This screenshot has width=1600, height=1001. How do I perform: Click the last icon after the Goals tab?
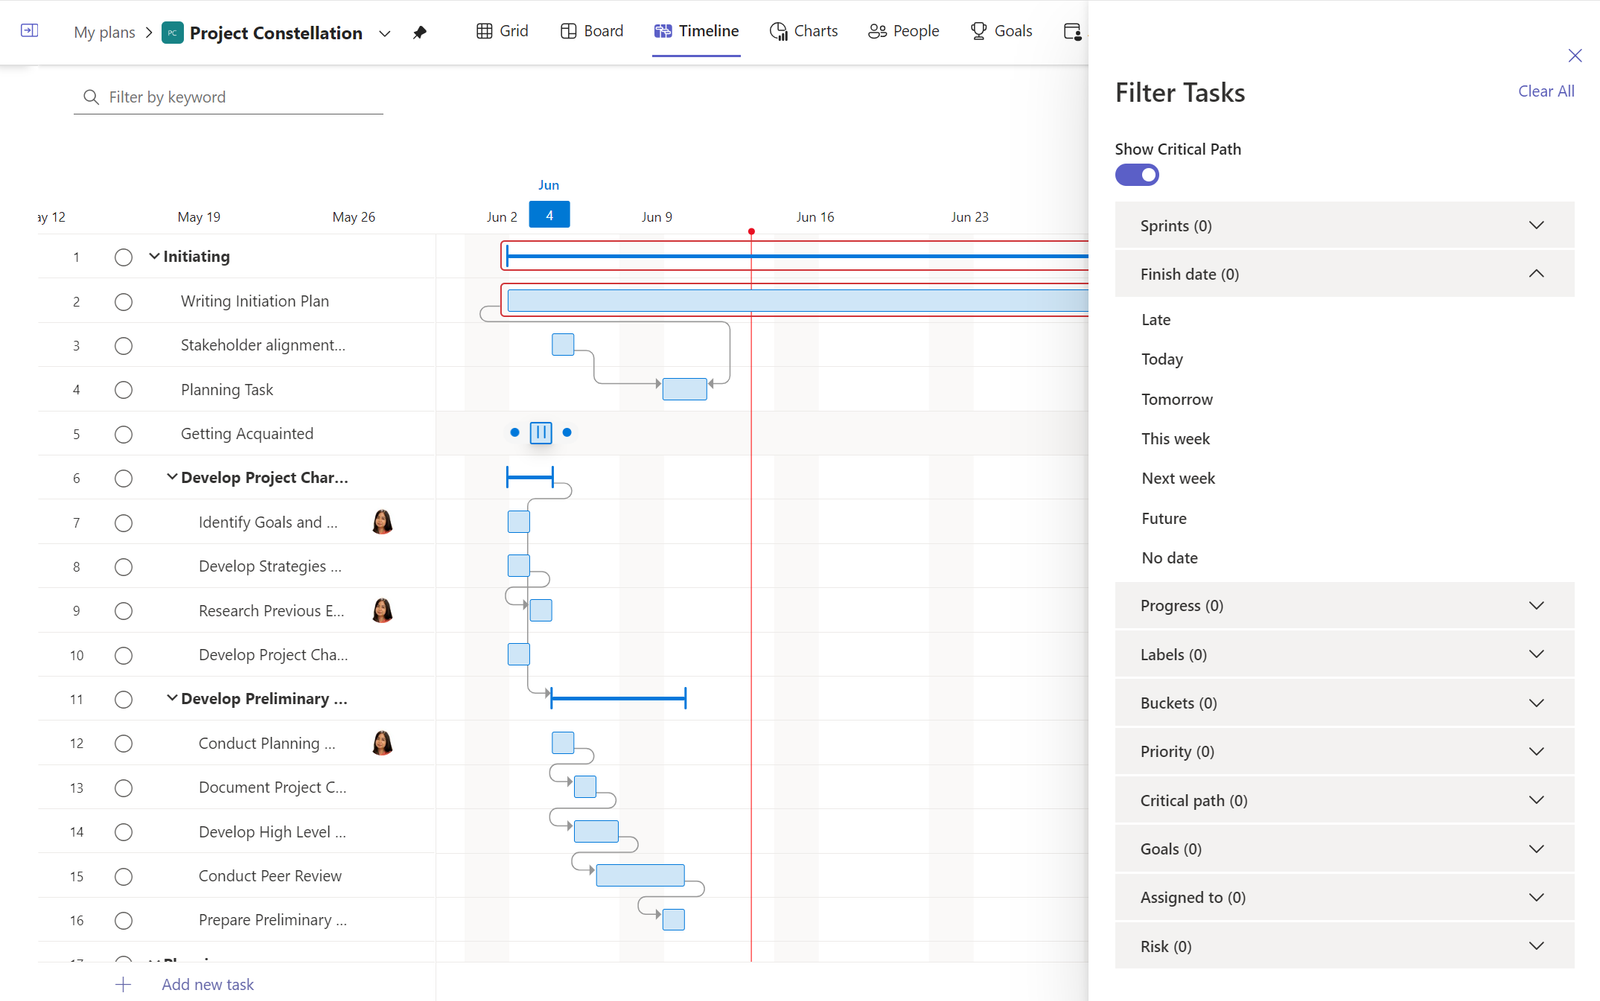point(1072,32)
